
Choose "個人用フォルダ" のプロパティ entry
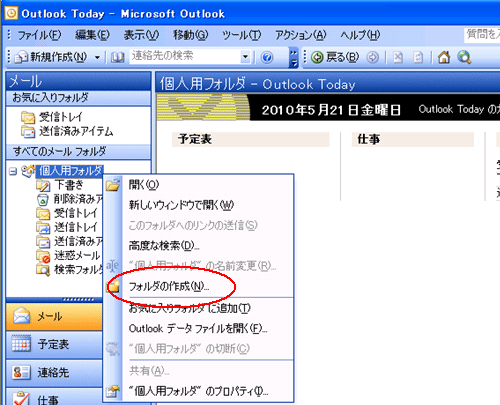point(198,391)
